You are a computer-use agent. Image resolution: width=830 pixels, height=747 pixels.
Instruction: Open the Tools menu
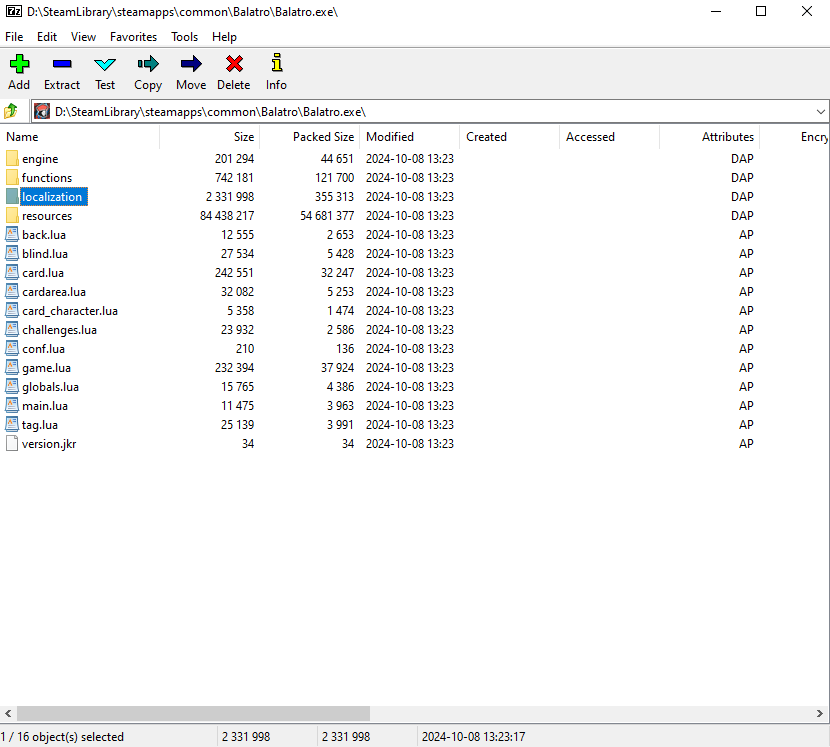pos(184,37)
